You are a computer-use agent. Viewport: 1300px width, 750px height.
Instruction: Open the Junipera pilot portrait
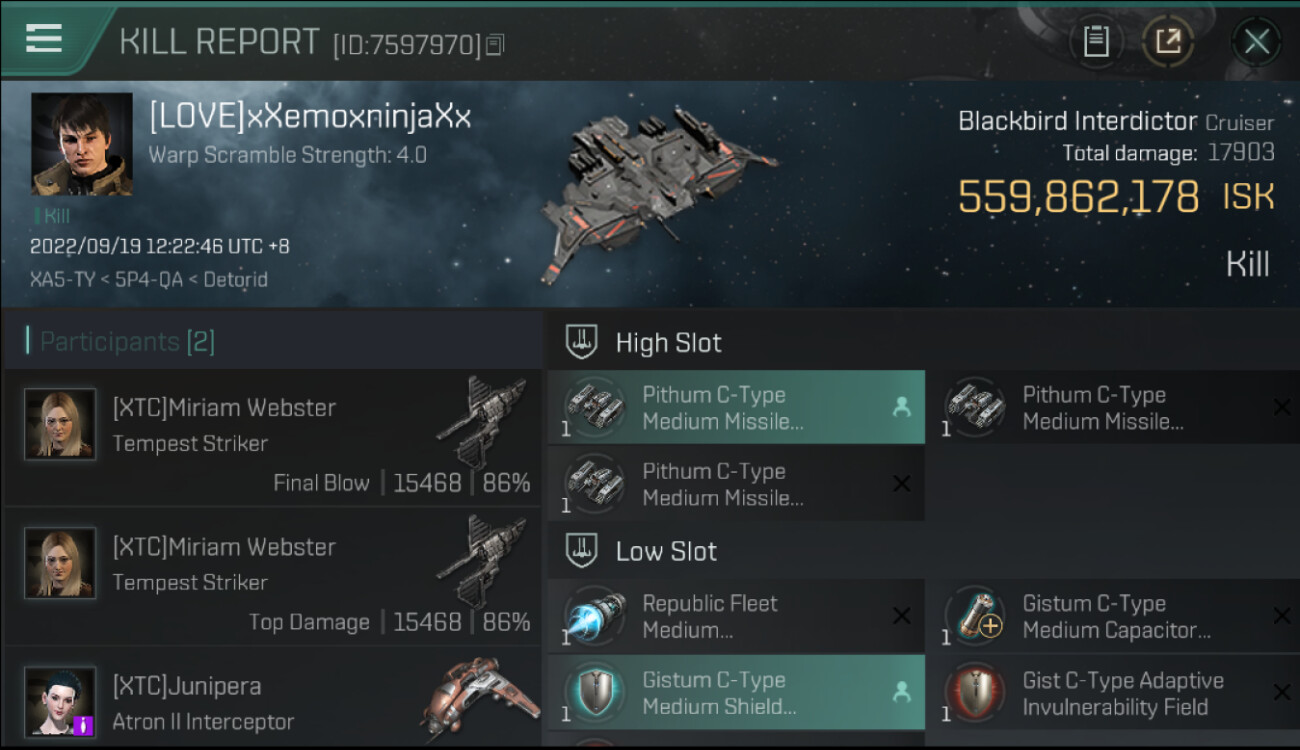click(x=60, y=702)
